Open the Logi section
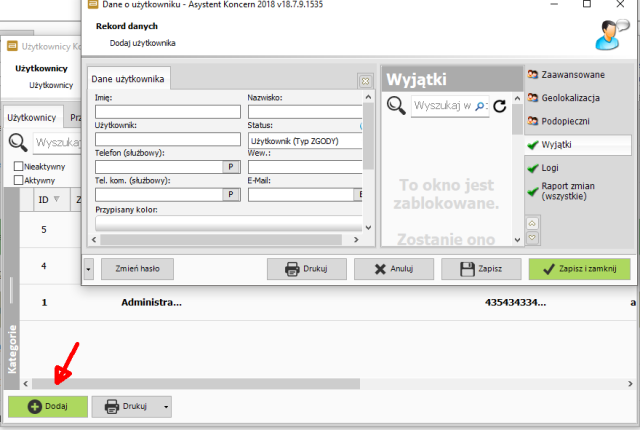640x430 pixels. coord(543,168)
